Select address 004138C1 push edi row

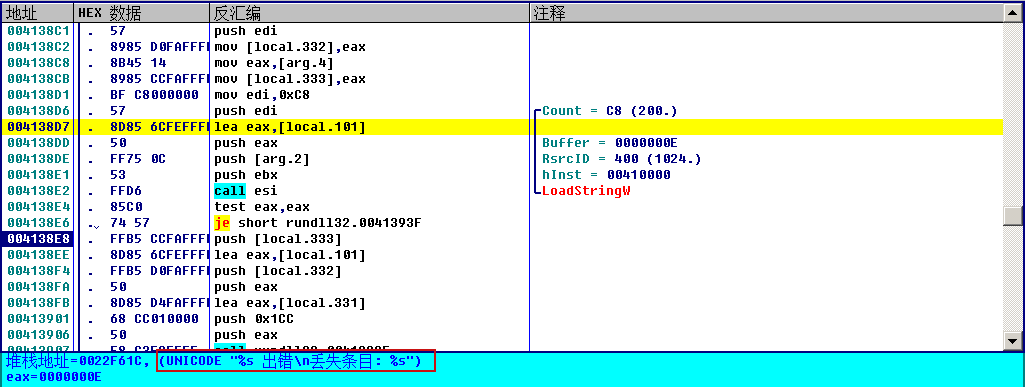coord(502,31)
